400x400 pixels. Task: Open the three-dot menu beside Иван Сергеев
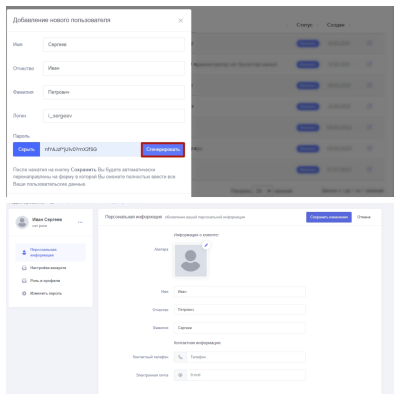[x=80, y=222]
